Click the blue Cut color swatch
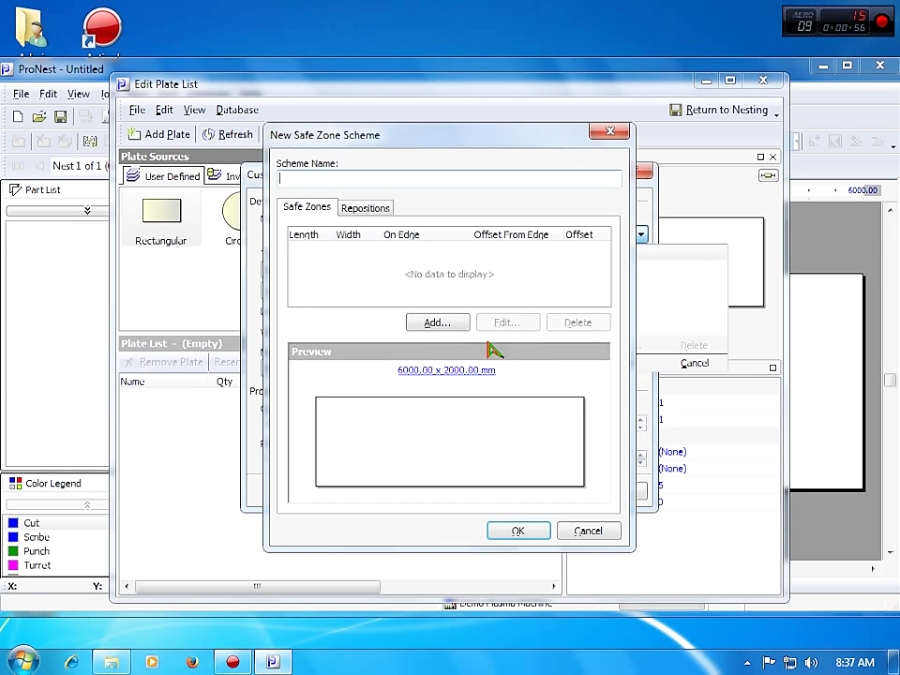 click(13, 523)
